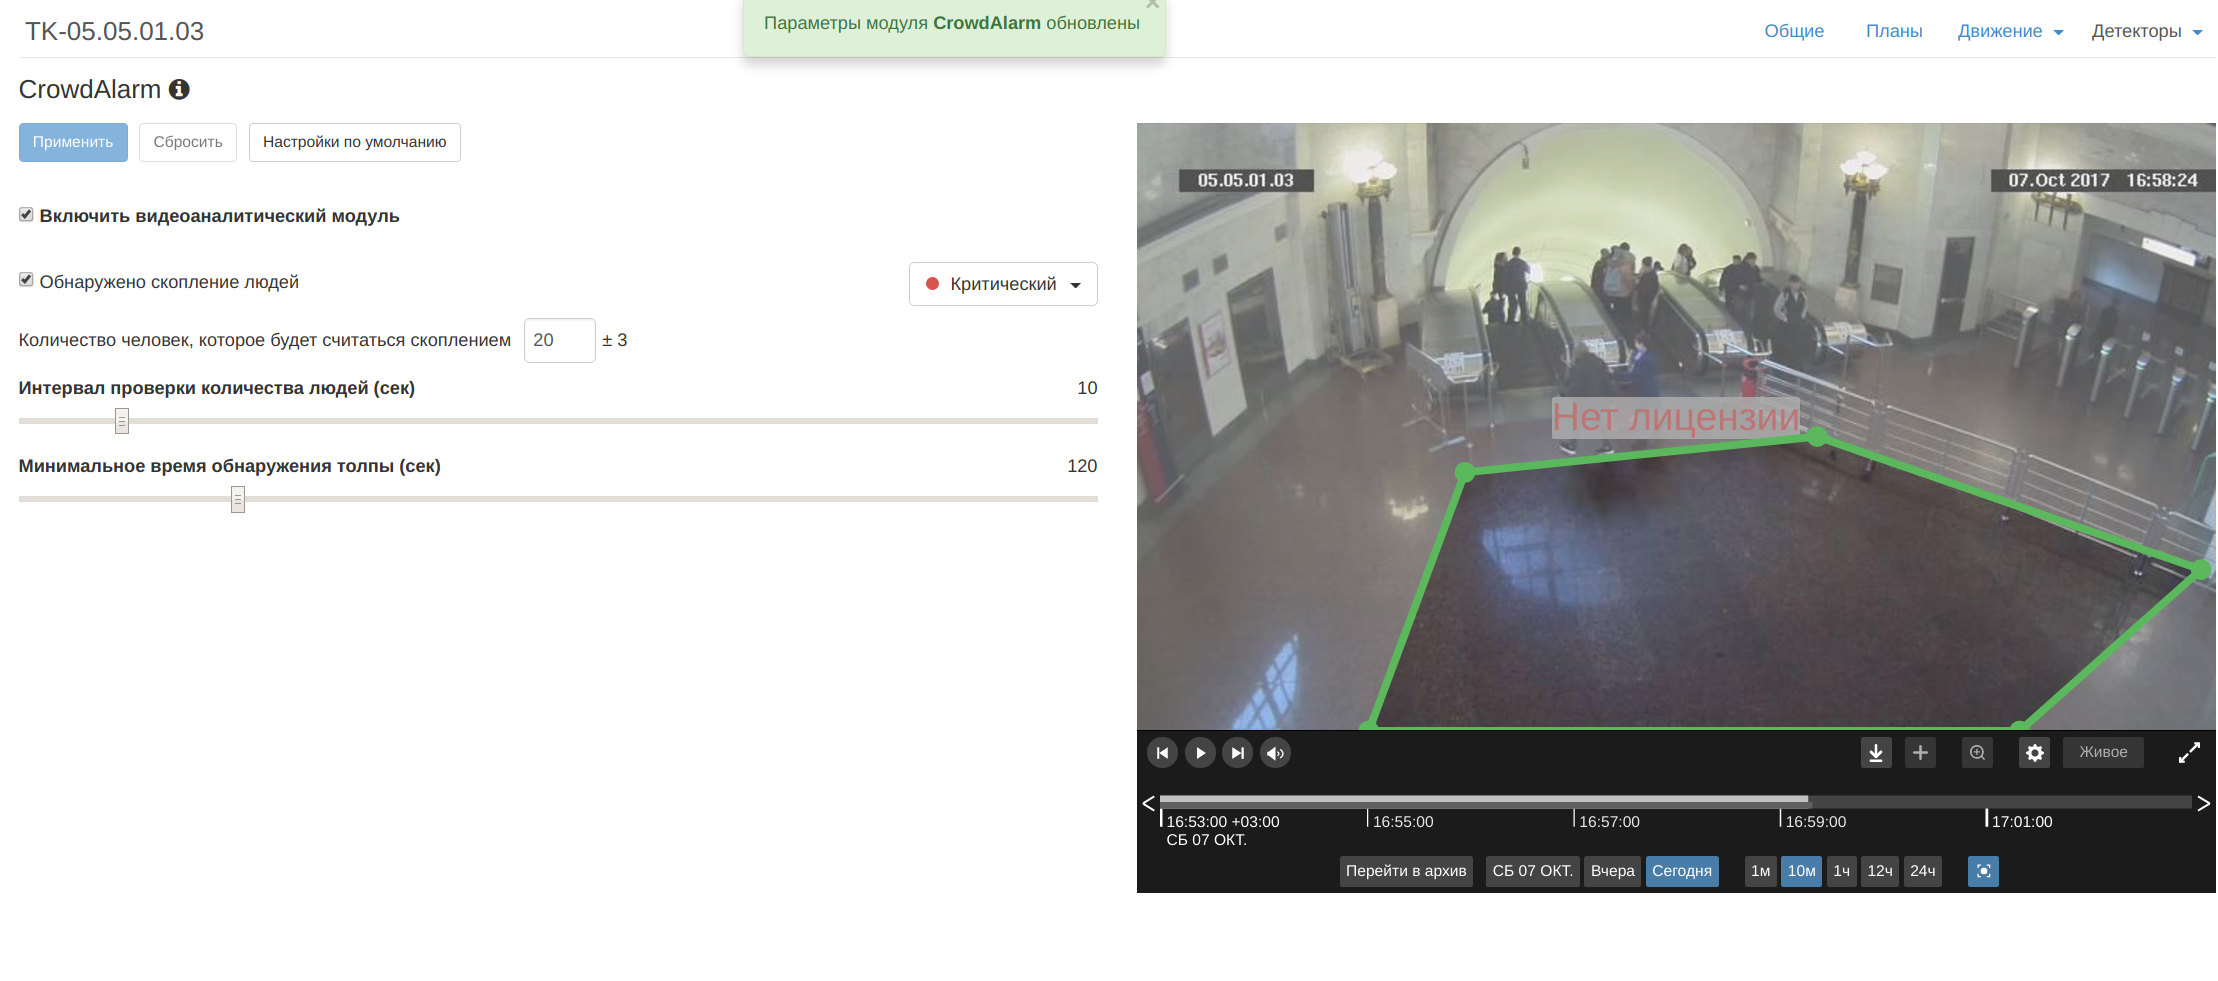Set timeline scale to 1ч

point(1841,871)
